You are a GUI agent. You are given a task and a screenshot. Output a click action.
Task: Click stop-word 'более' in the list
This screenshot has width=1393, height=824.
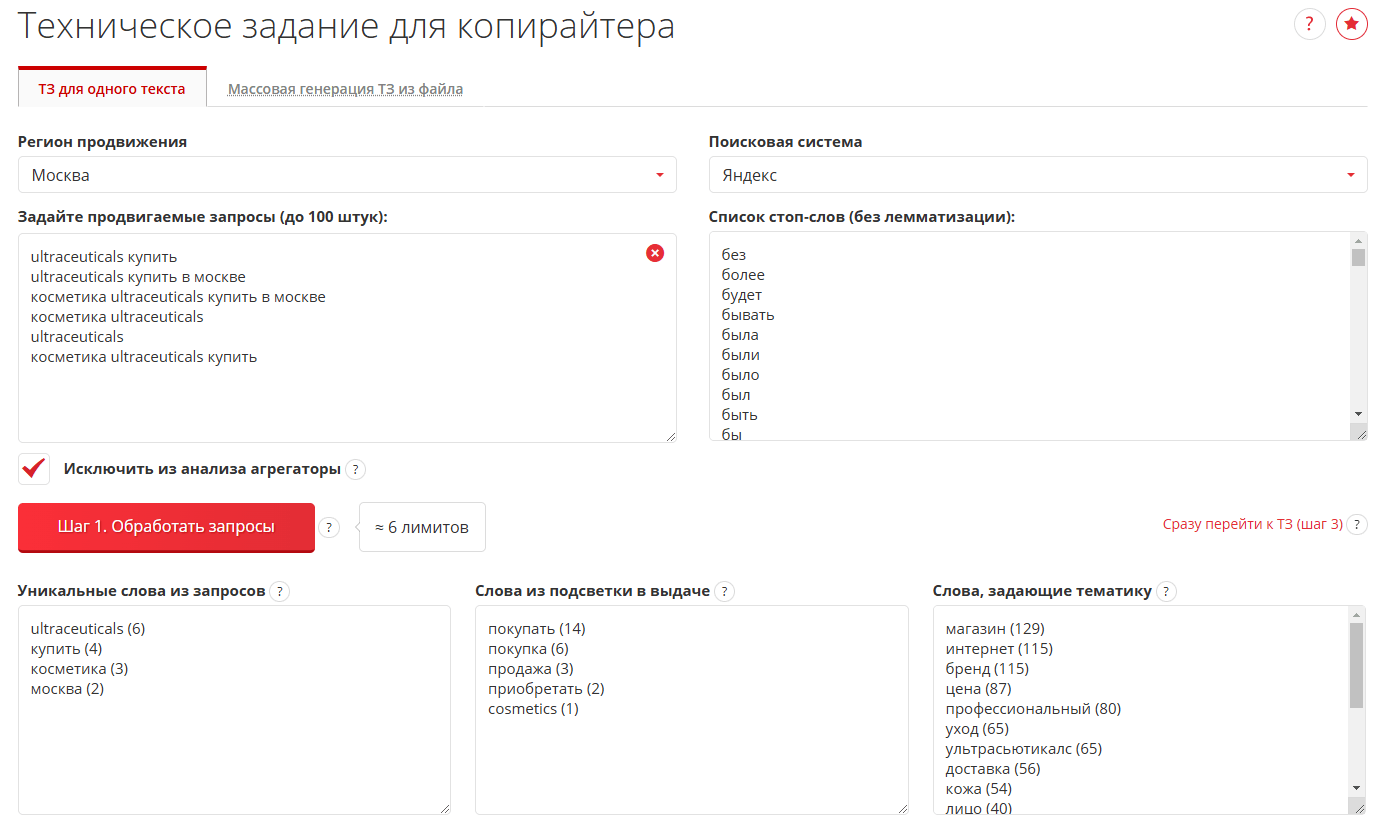743,275
